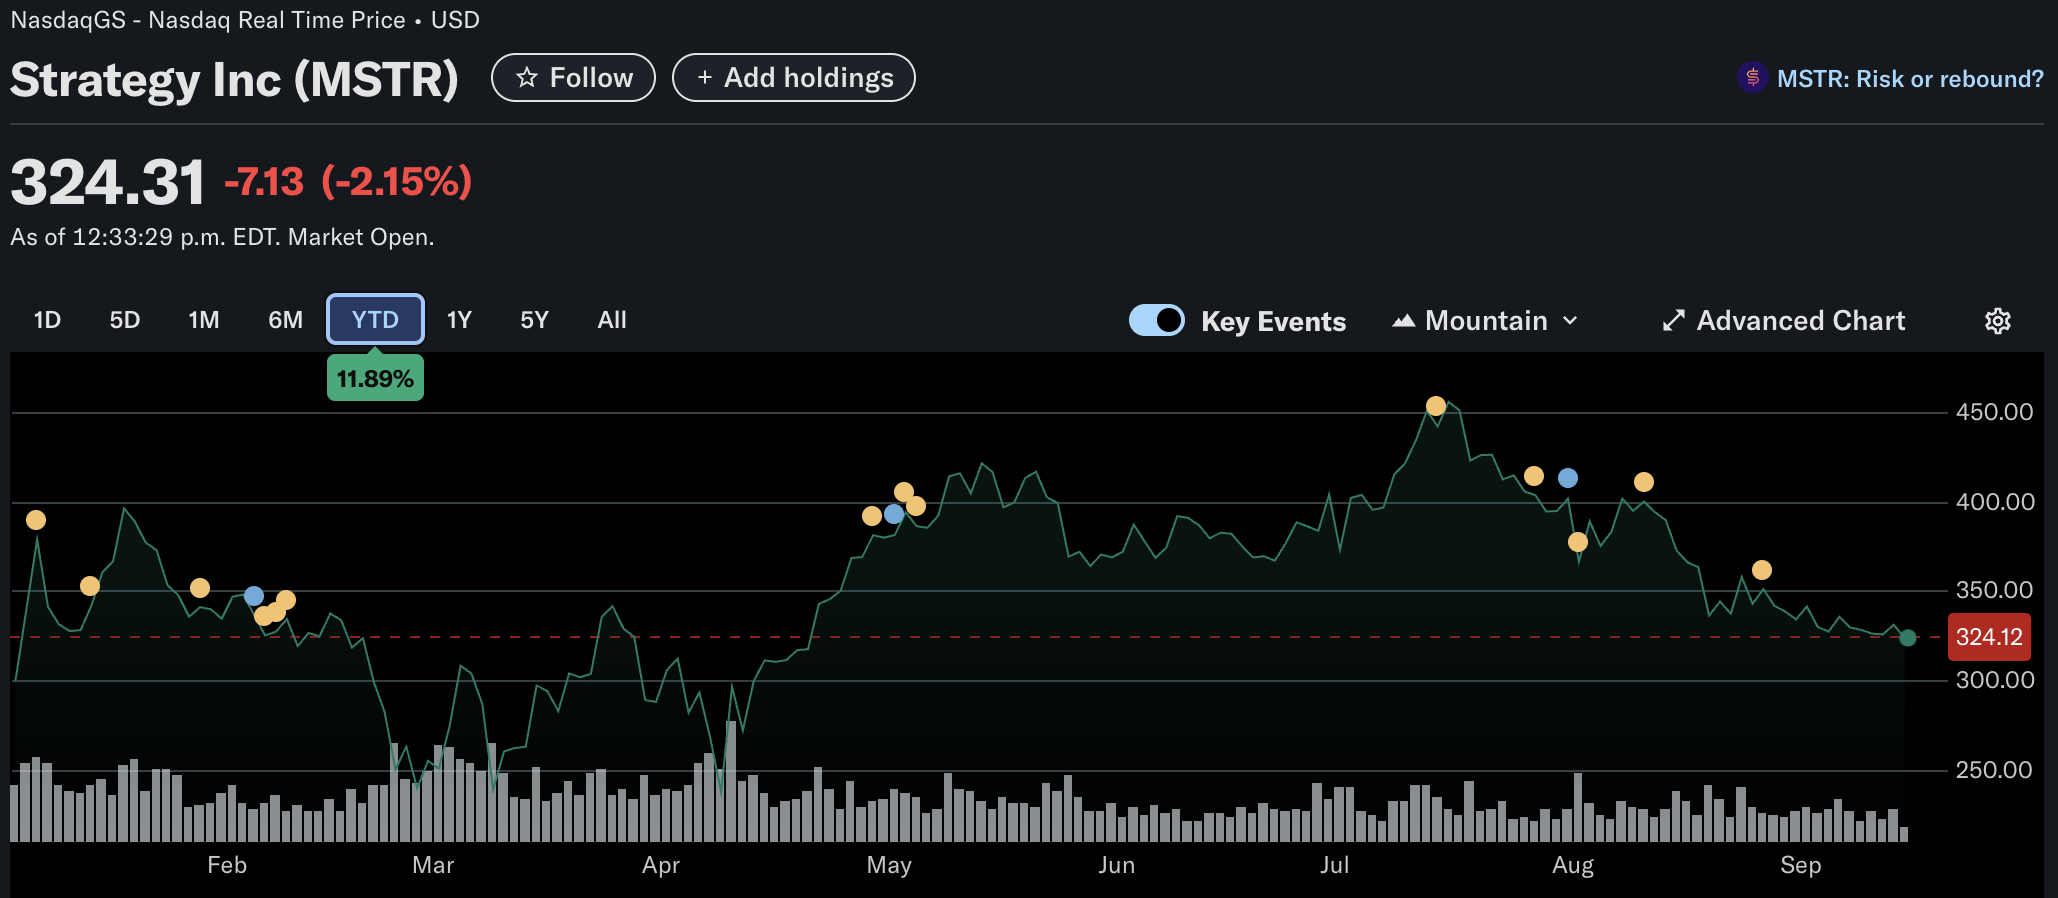Click the purple MSTR analysis dollar icon
Image resolution: width=2058 pixels, height=898 pixels.
pyautogui.click(x=1752, y=78)
